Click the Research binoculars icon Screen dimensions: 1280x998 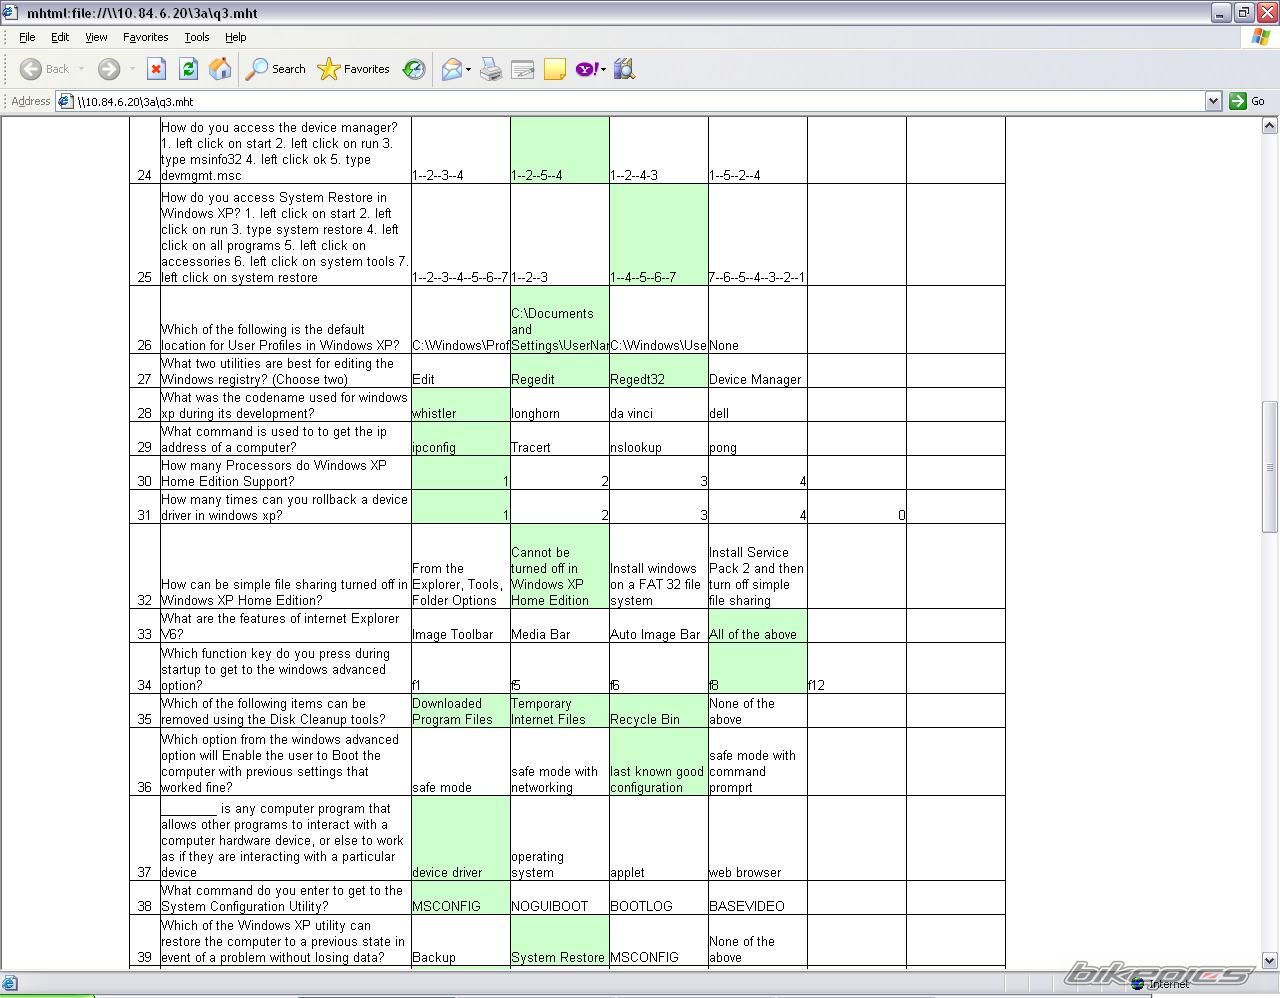point(625,69)
